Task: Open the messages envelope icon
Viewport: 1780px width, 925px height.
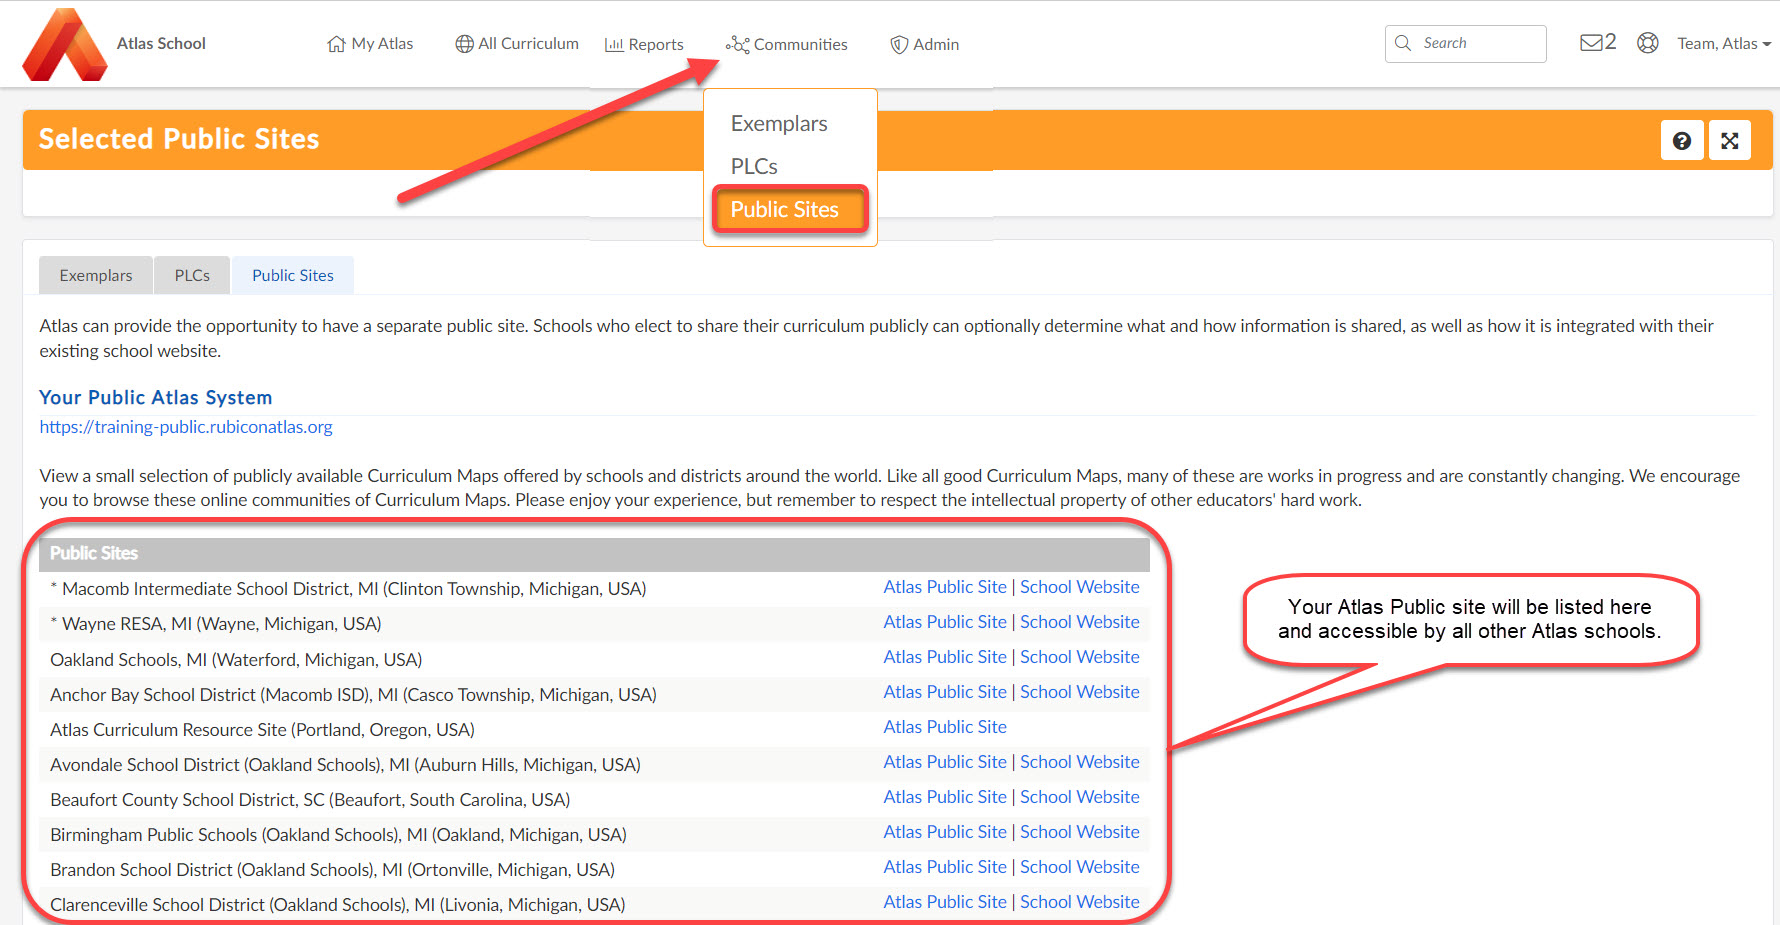Action: point(1591,43)
